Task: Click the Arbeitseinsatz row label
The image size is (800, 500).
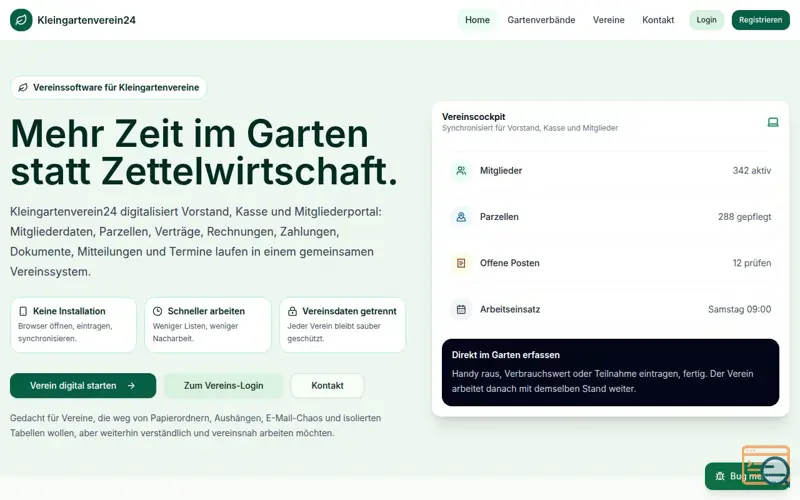Action: tap(510, 309)
